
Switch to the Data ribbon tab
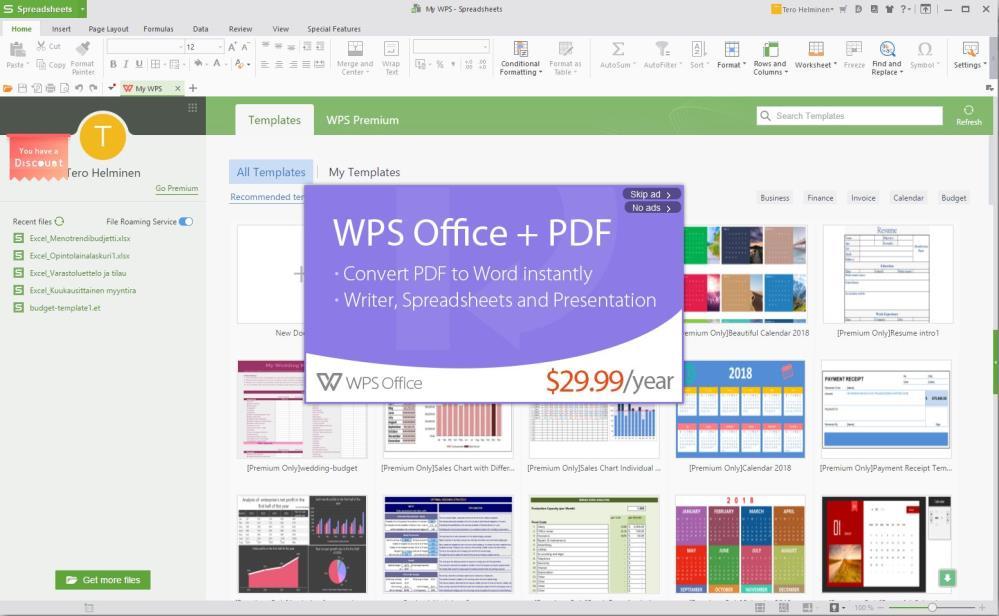201,29
